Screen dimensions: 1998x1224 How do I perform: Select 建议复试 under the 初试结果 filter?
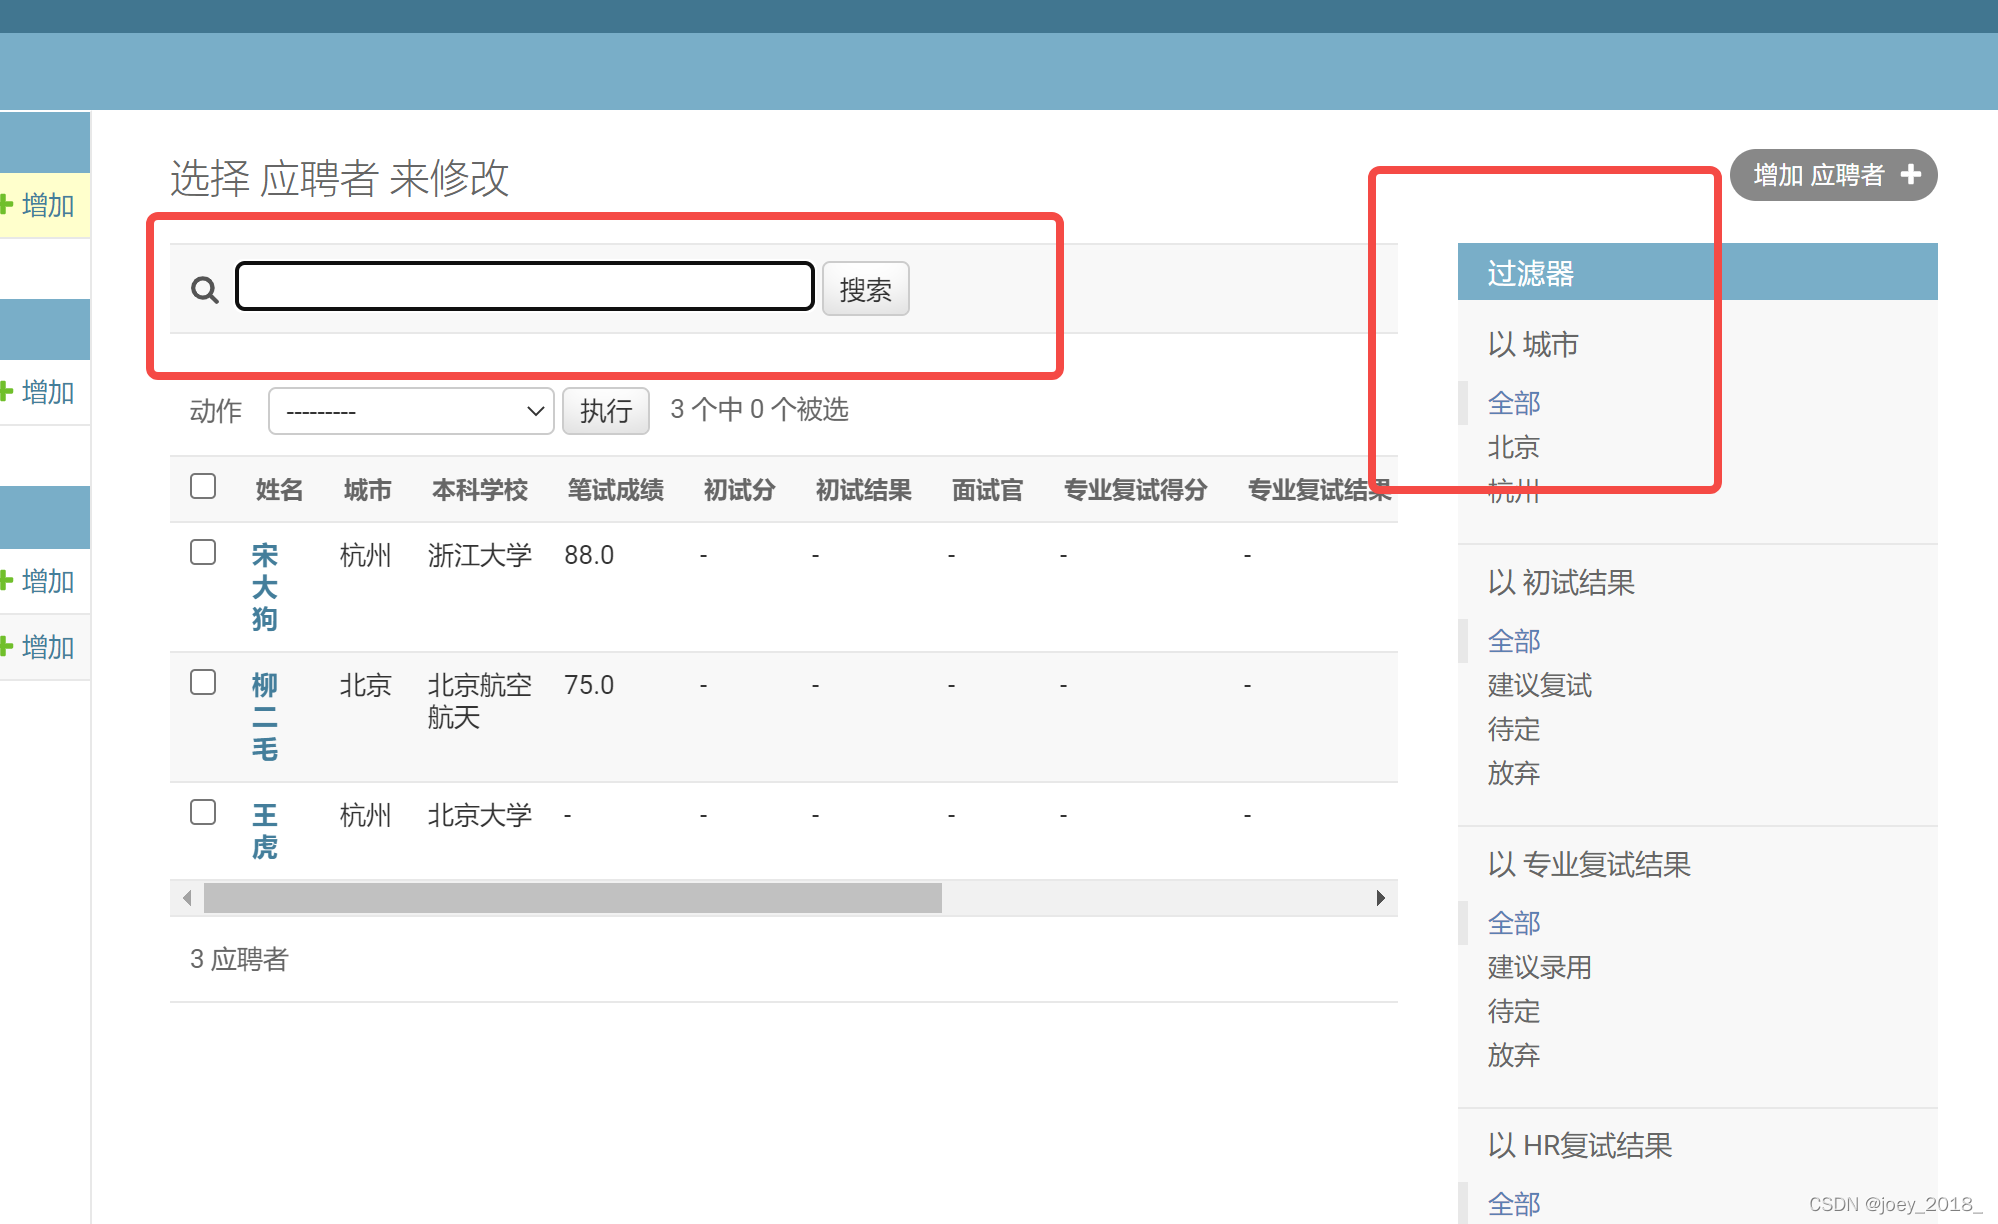1539,685
